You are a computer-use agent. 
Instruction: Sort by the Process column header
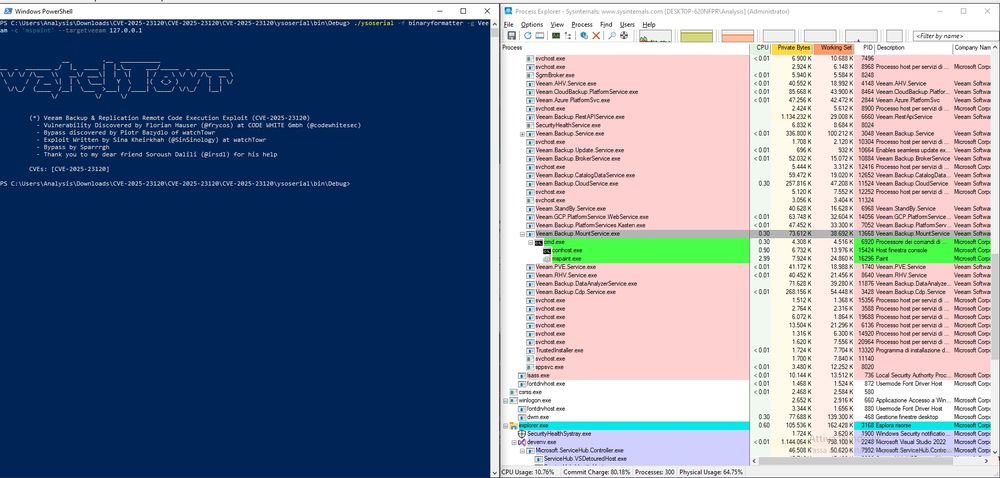[626, 48]
